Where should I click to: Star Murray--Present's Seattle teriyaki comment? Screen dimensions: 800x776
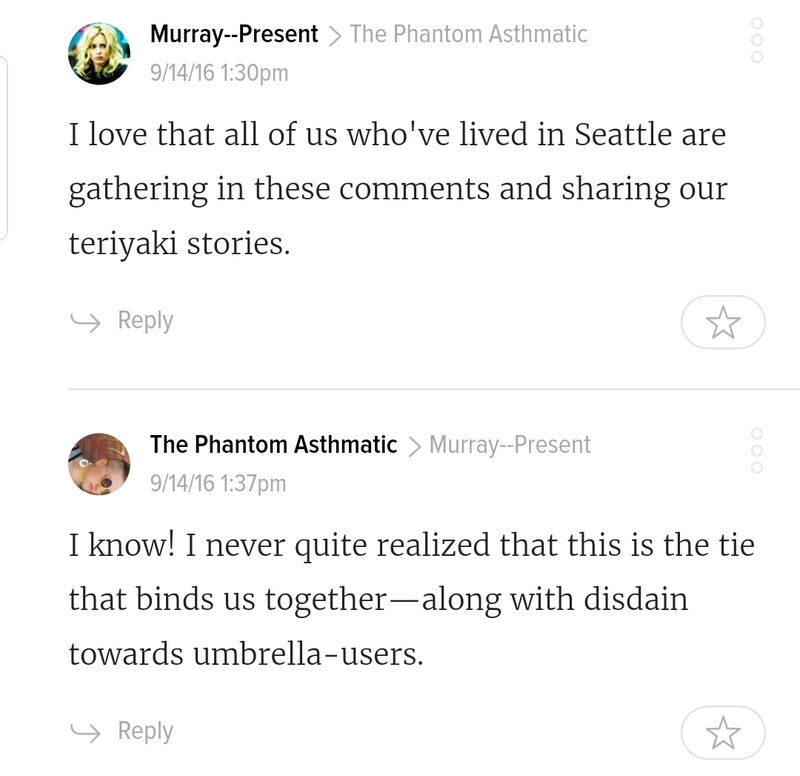click(x=723, y=322)
